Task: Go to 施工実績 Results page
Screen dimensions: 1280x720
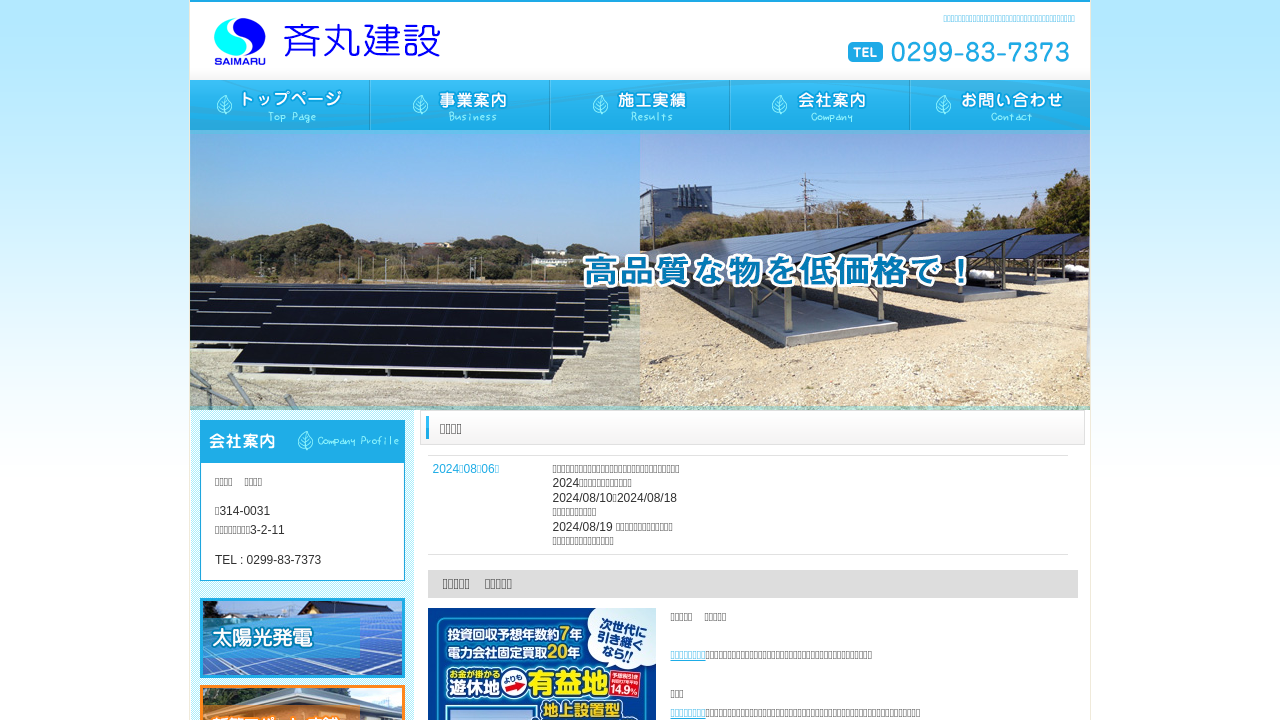Action: point(640,105)
